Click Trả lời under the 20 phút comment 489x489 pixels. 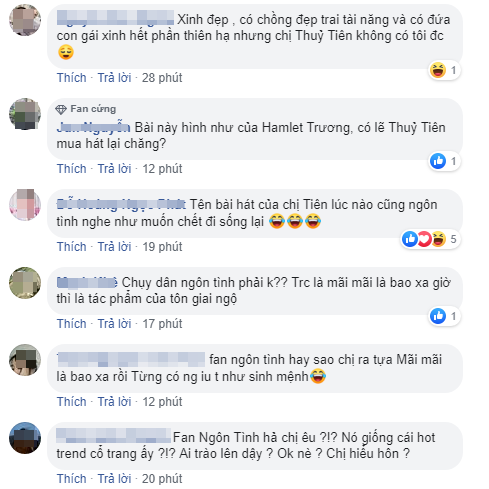114,479
